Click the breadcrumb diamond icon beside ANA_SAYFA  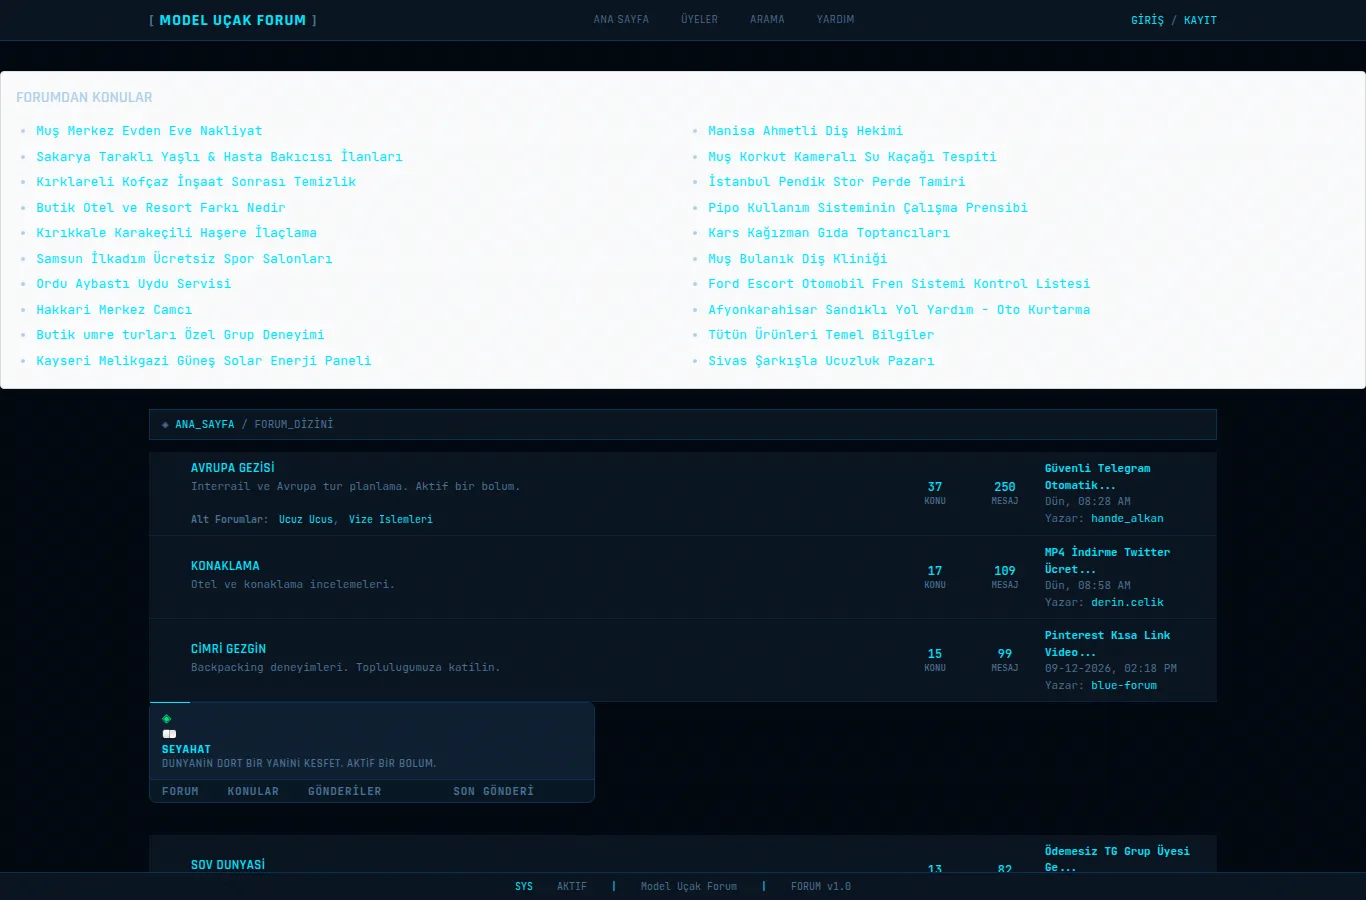165,425
